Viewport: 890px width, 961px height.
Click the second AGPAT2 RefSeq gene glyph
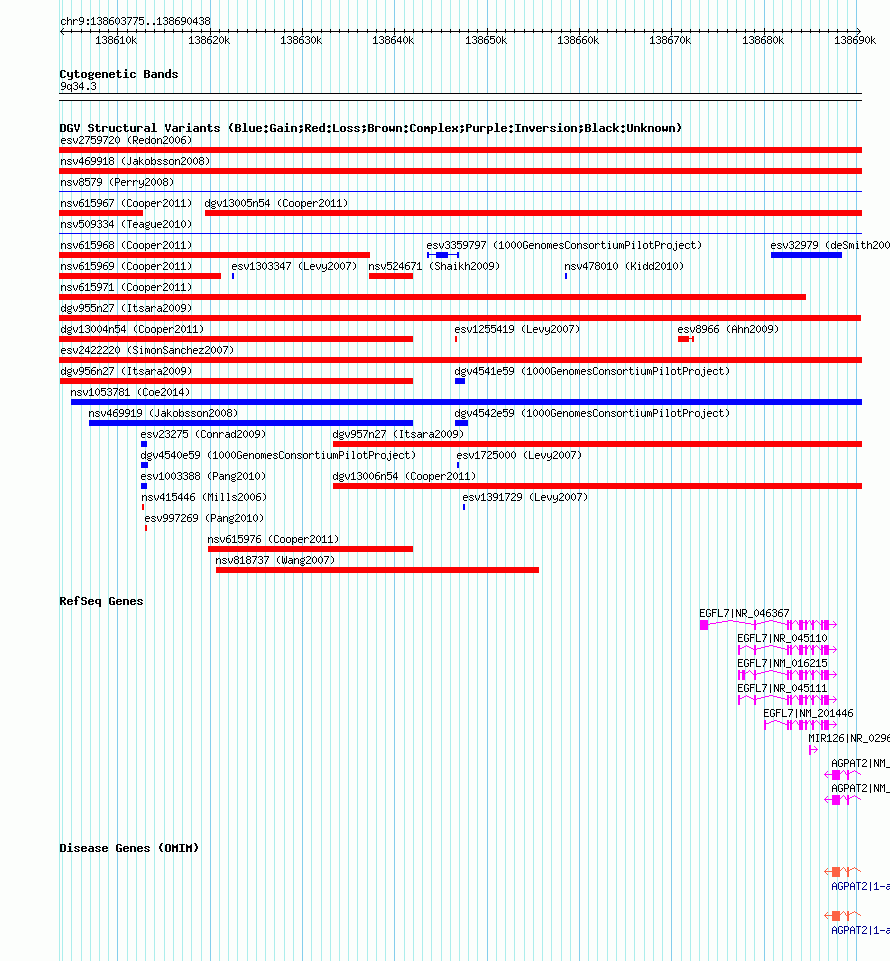[843, 800]
